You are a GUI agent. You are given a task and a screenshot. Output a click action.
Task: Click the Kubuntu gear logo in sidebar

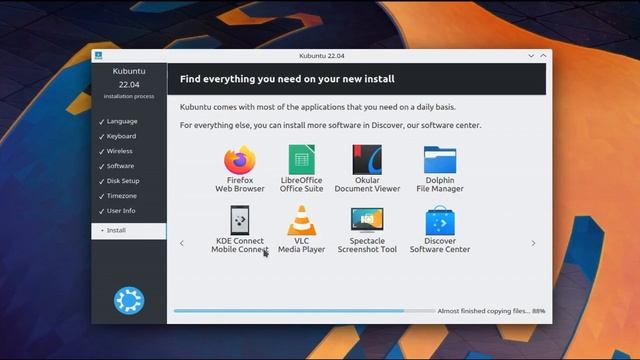[129, 300]
